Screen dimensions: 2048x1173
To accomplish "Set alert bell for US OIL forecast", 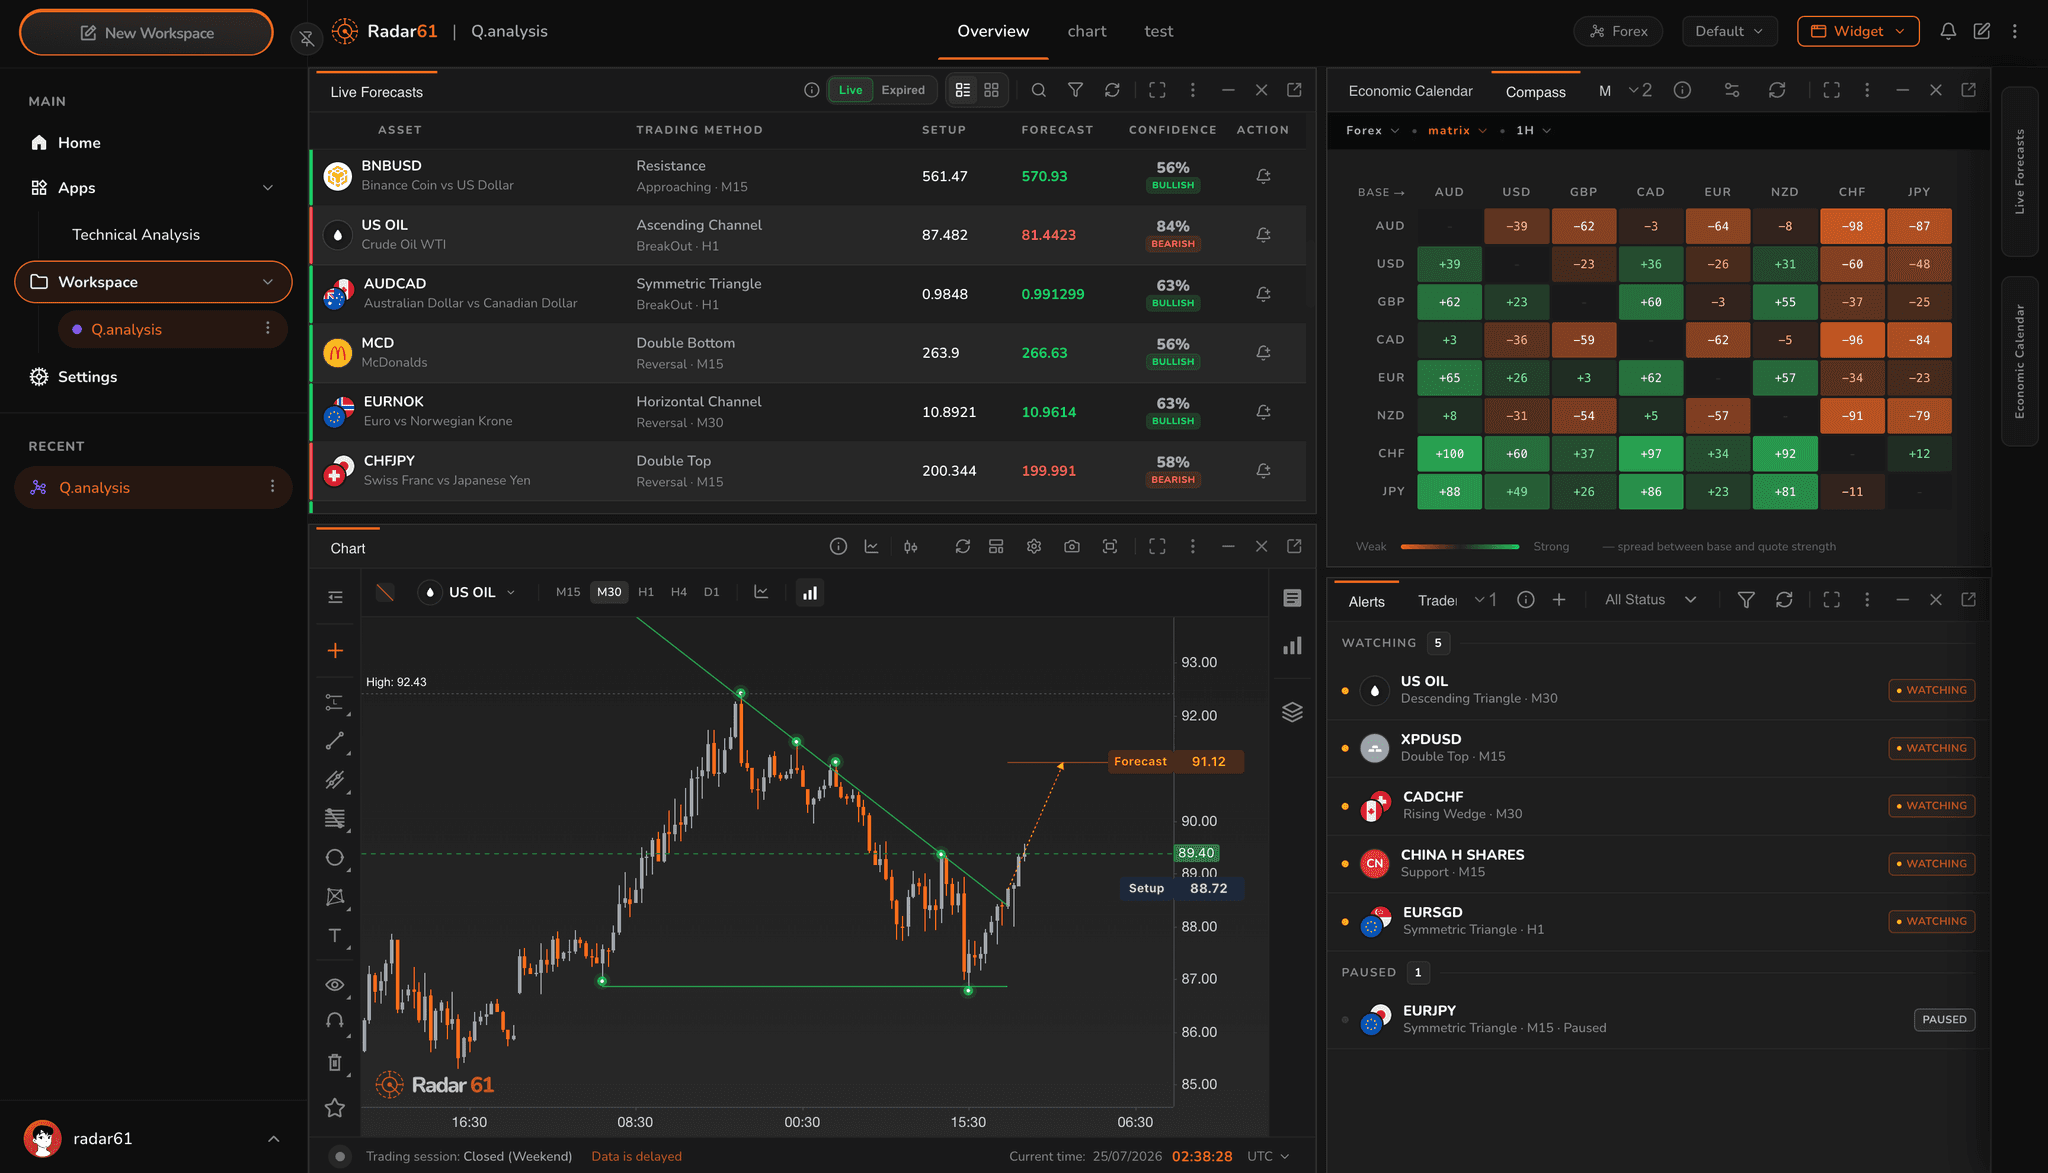I will tap(1263, 235).
